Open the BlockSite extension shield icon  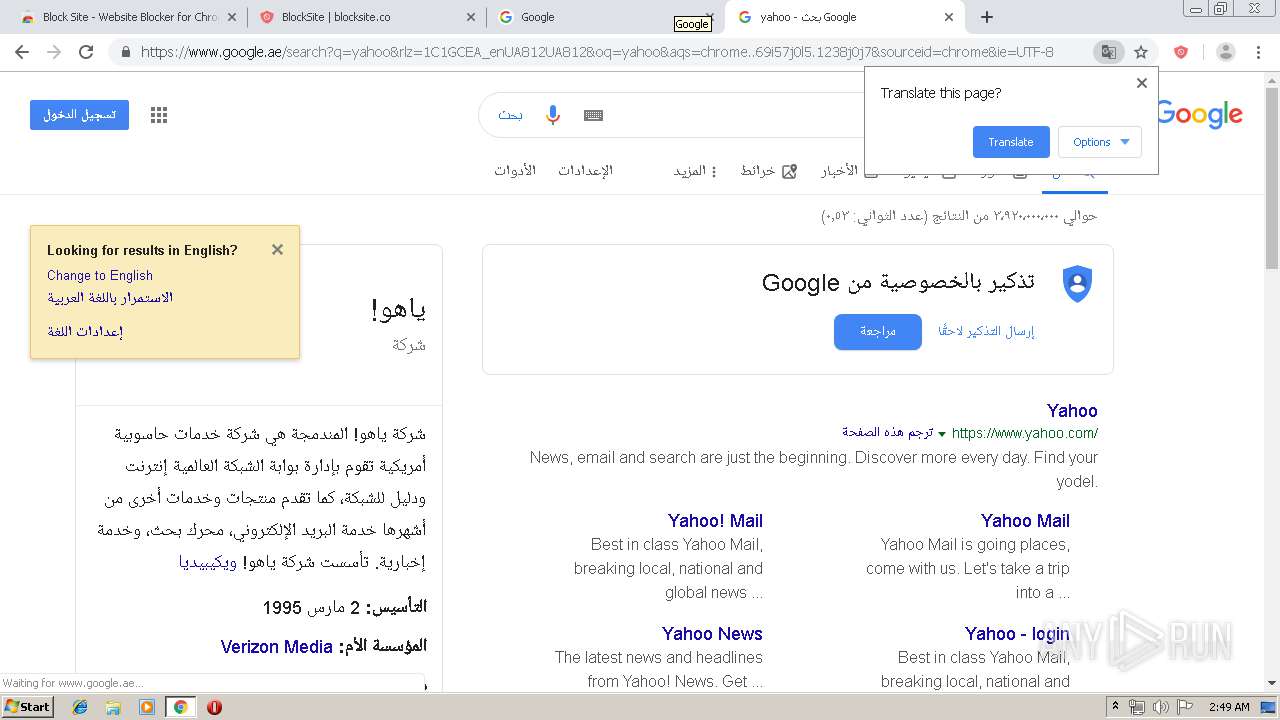click(x=1181, y=52)
